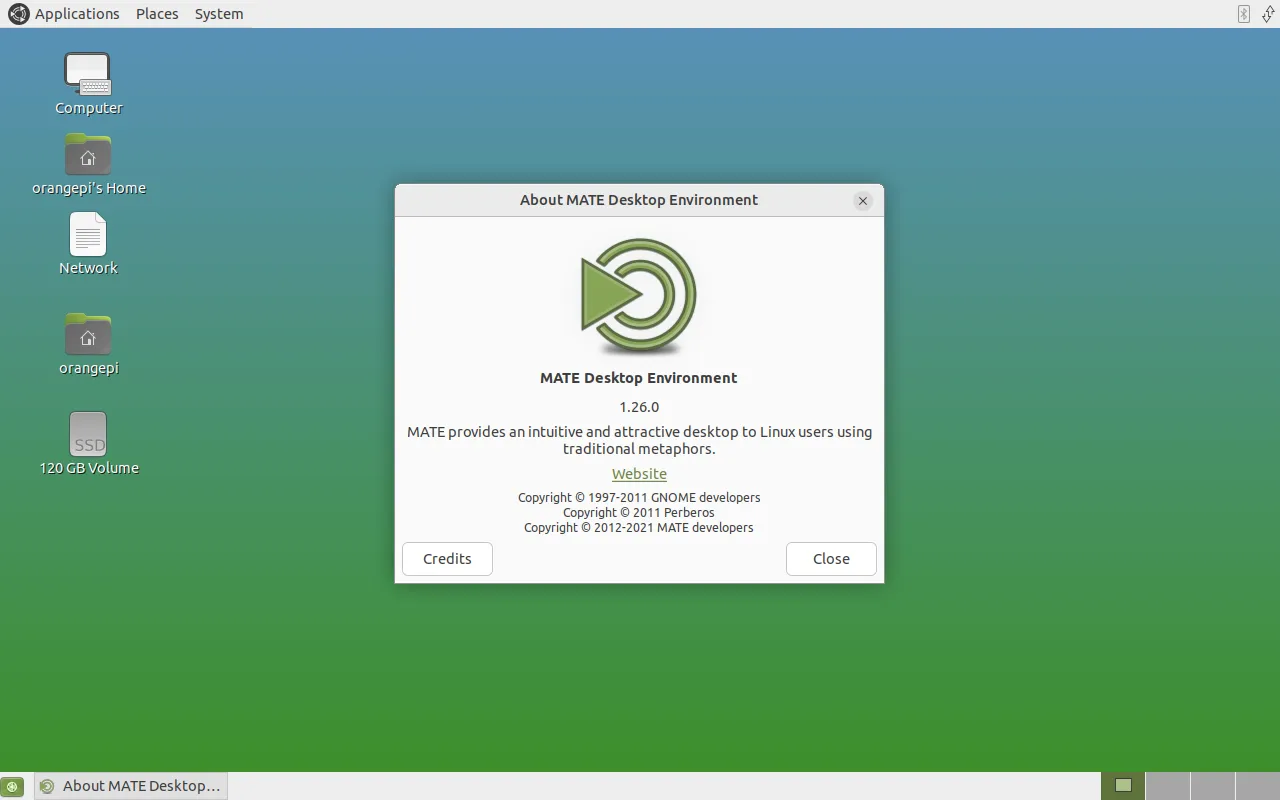Select the orangepi's Home folder icon
The image size is (1280, 800).
click(88, 156)
